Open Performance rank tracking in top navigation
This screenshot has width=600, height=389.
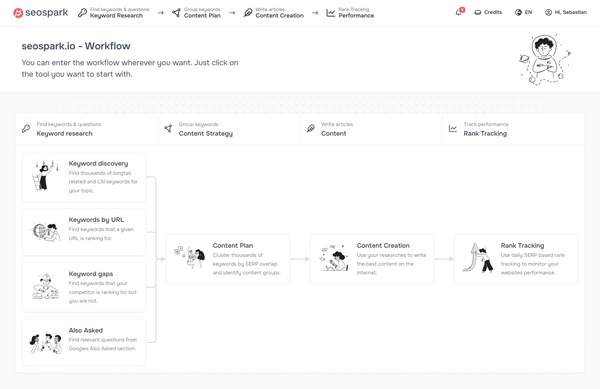(x=350, y=13)
